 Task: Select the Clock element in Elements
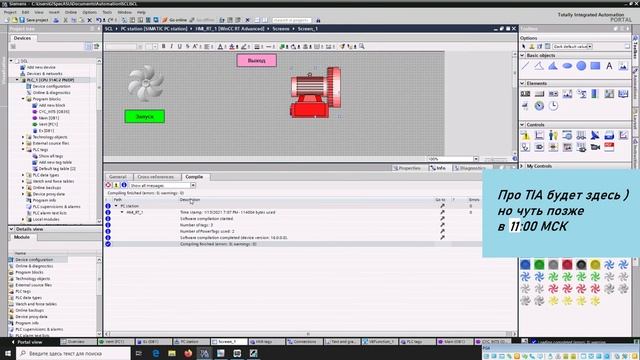pyautogui.click(x=553, y=106)
